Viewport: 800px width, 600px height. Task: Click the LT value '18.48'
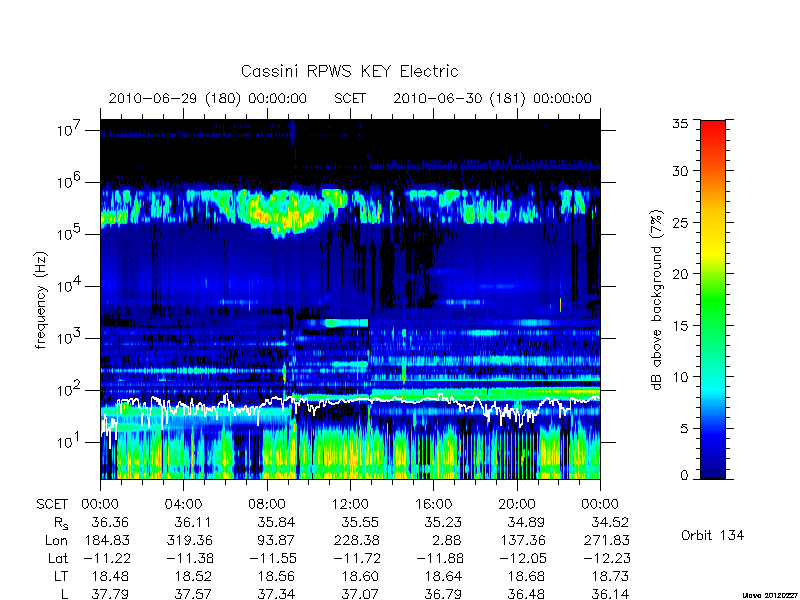coord(110,576)
